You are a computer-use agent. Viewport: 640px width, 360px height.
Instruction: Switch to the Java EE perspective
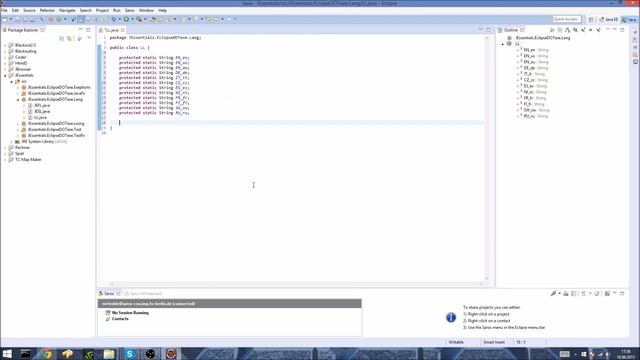[x=609, y=19]
